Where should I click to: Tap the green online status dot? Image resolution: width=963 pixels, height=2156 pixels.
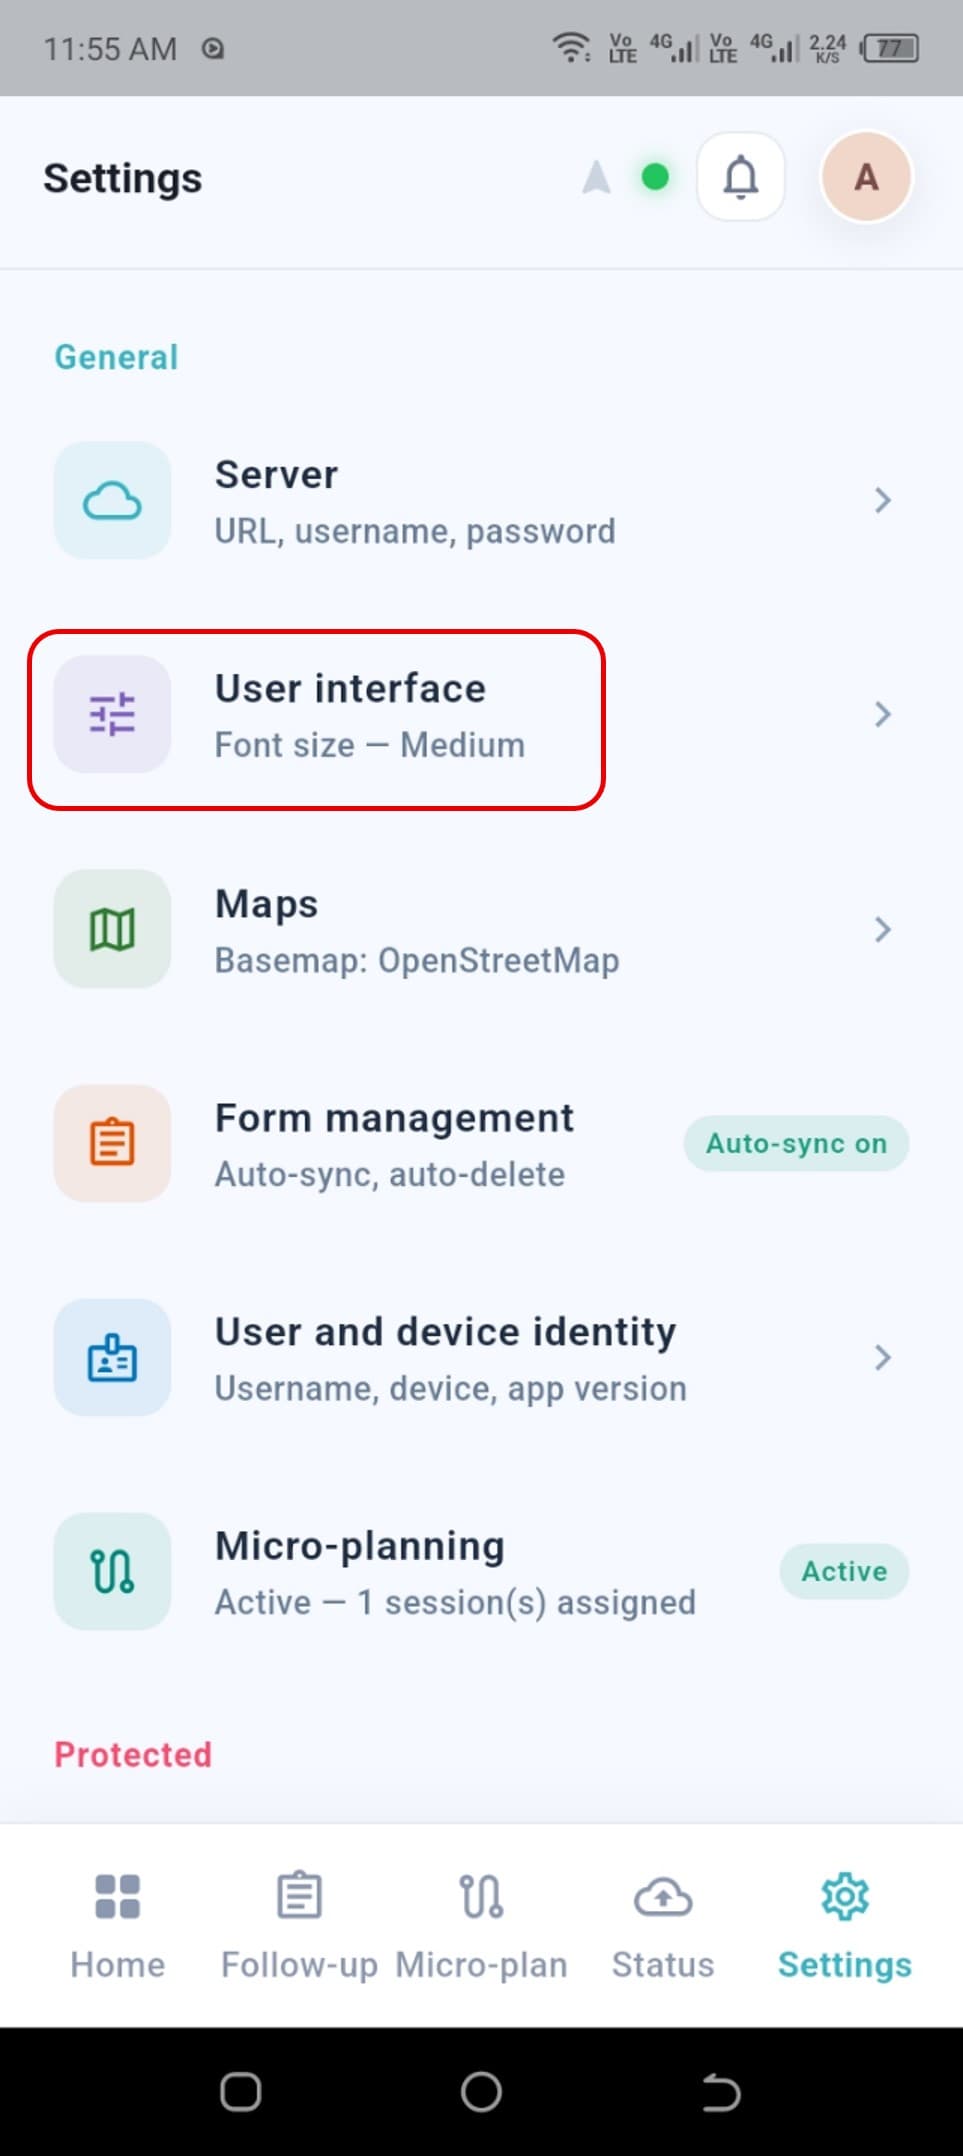point(655,177)
